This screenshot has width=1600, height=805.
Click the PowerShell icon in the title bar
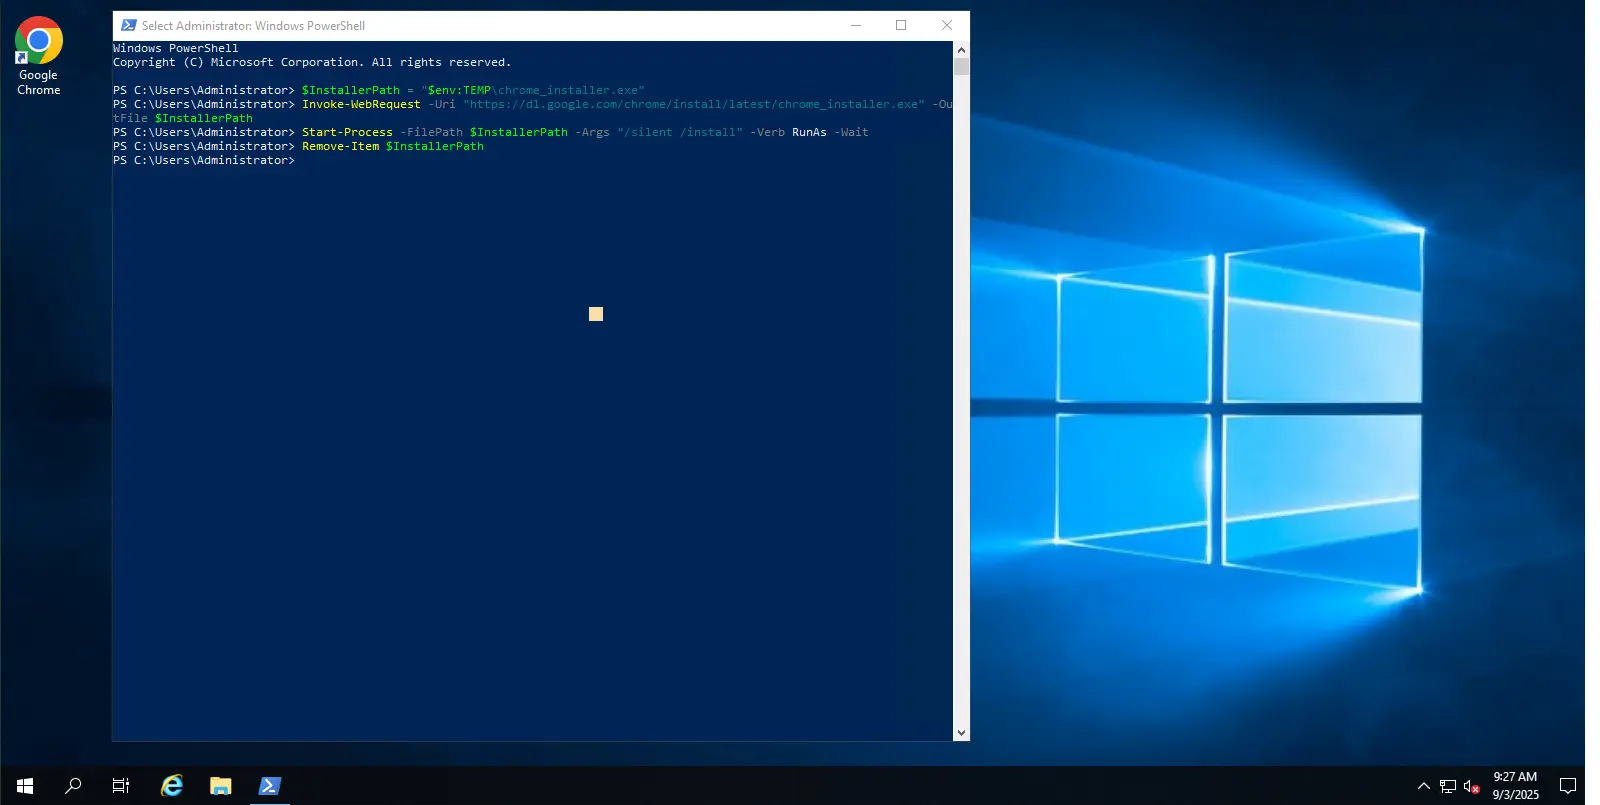[x=129, y=26]
